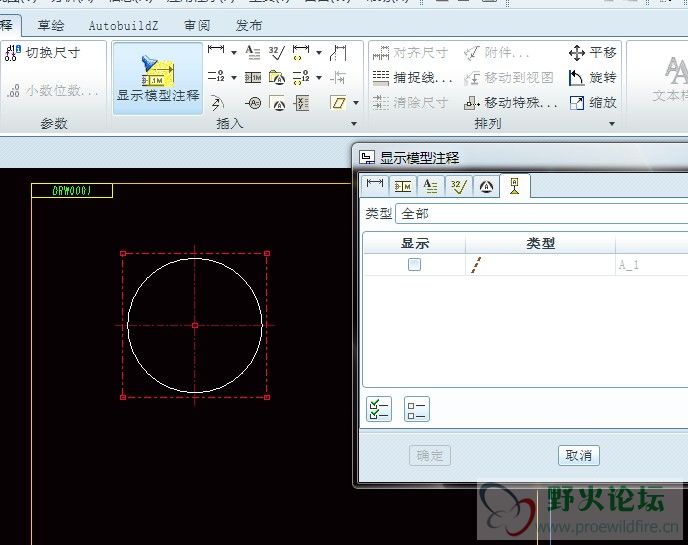
Task: Switch to the Review (审阅) ribbon tab
Action: (x=197, y=25)
